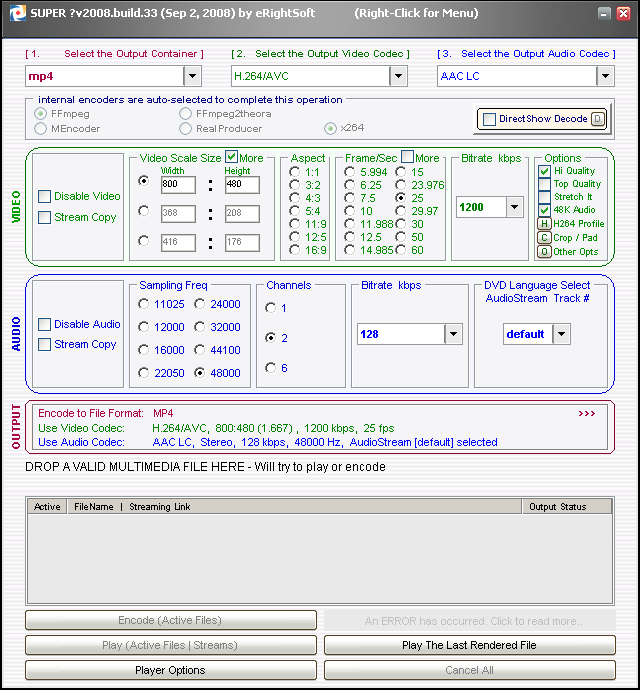Viewport: 640px width, 690px height.
Task: Click the D icon on DirectShow Decode
Action: [x=598, y=119]
